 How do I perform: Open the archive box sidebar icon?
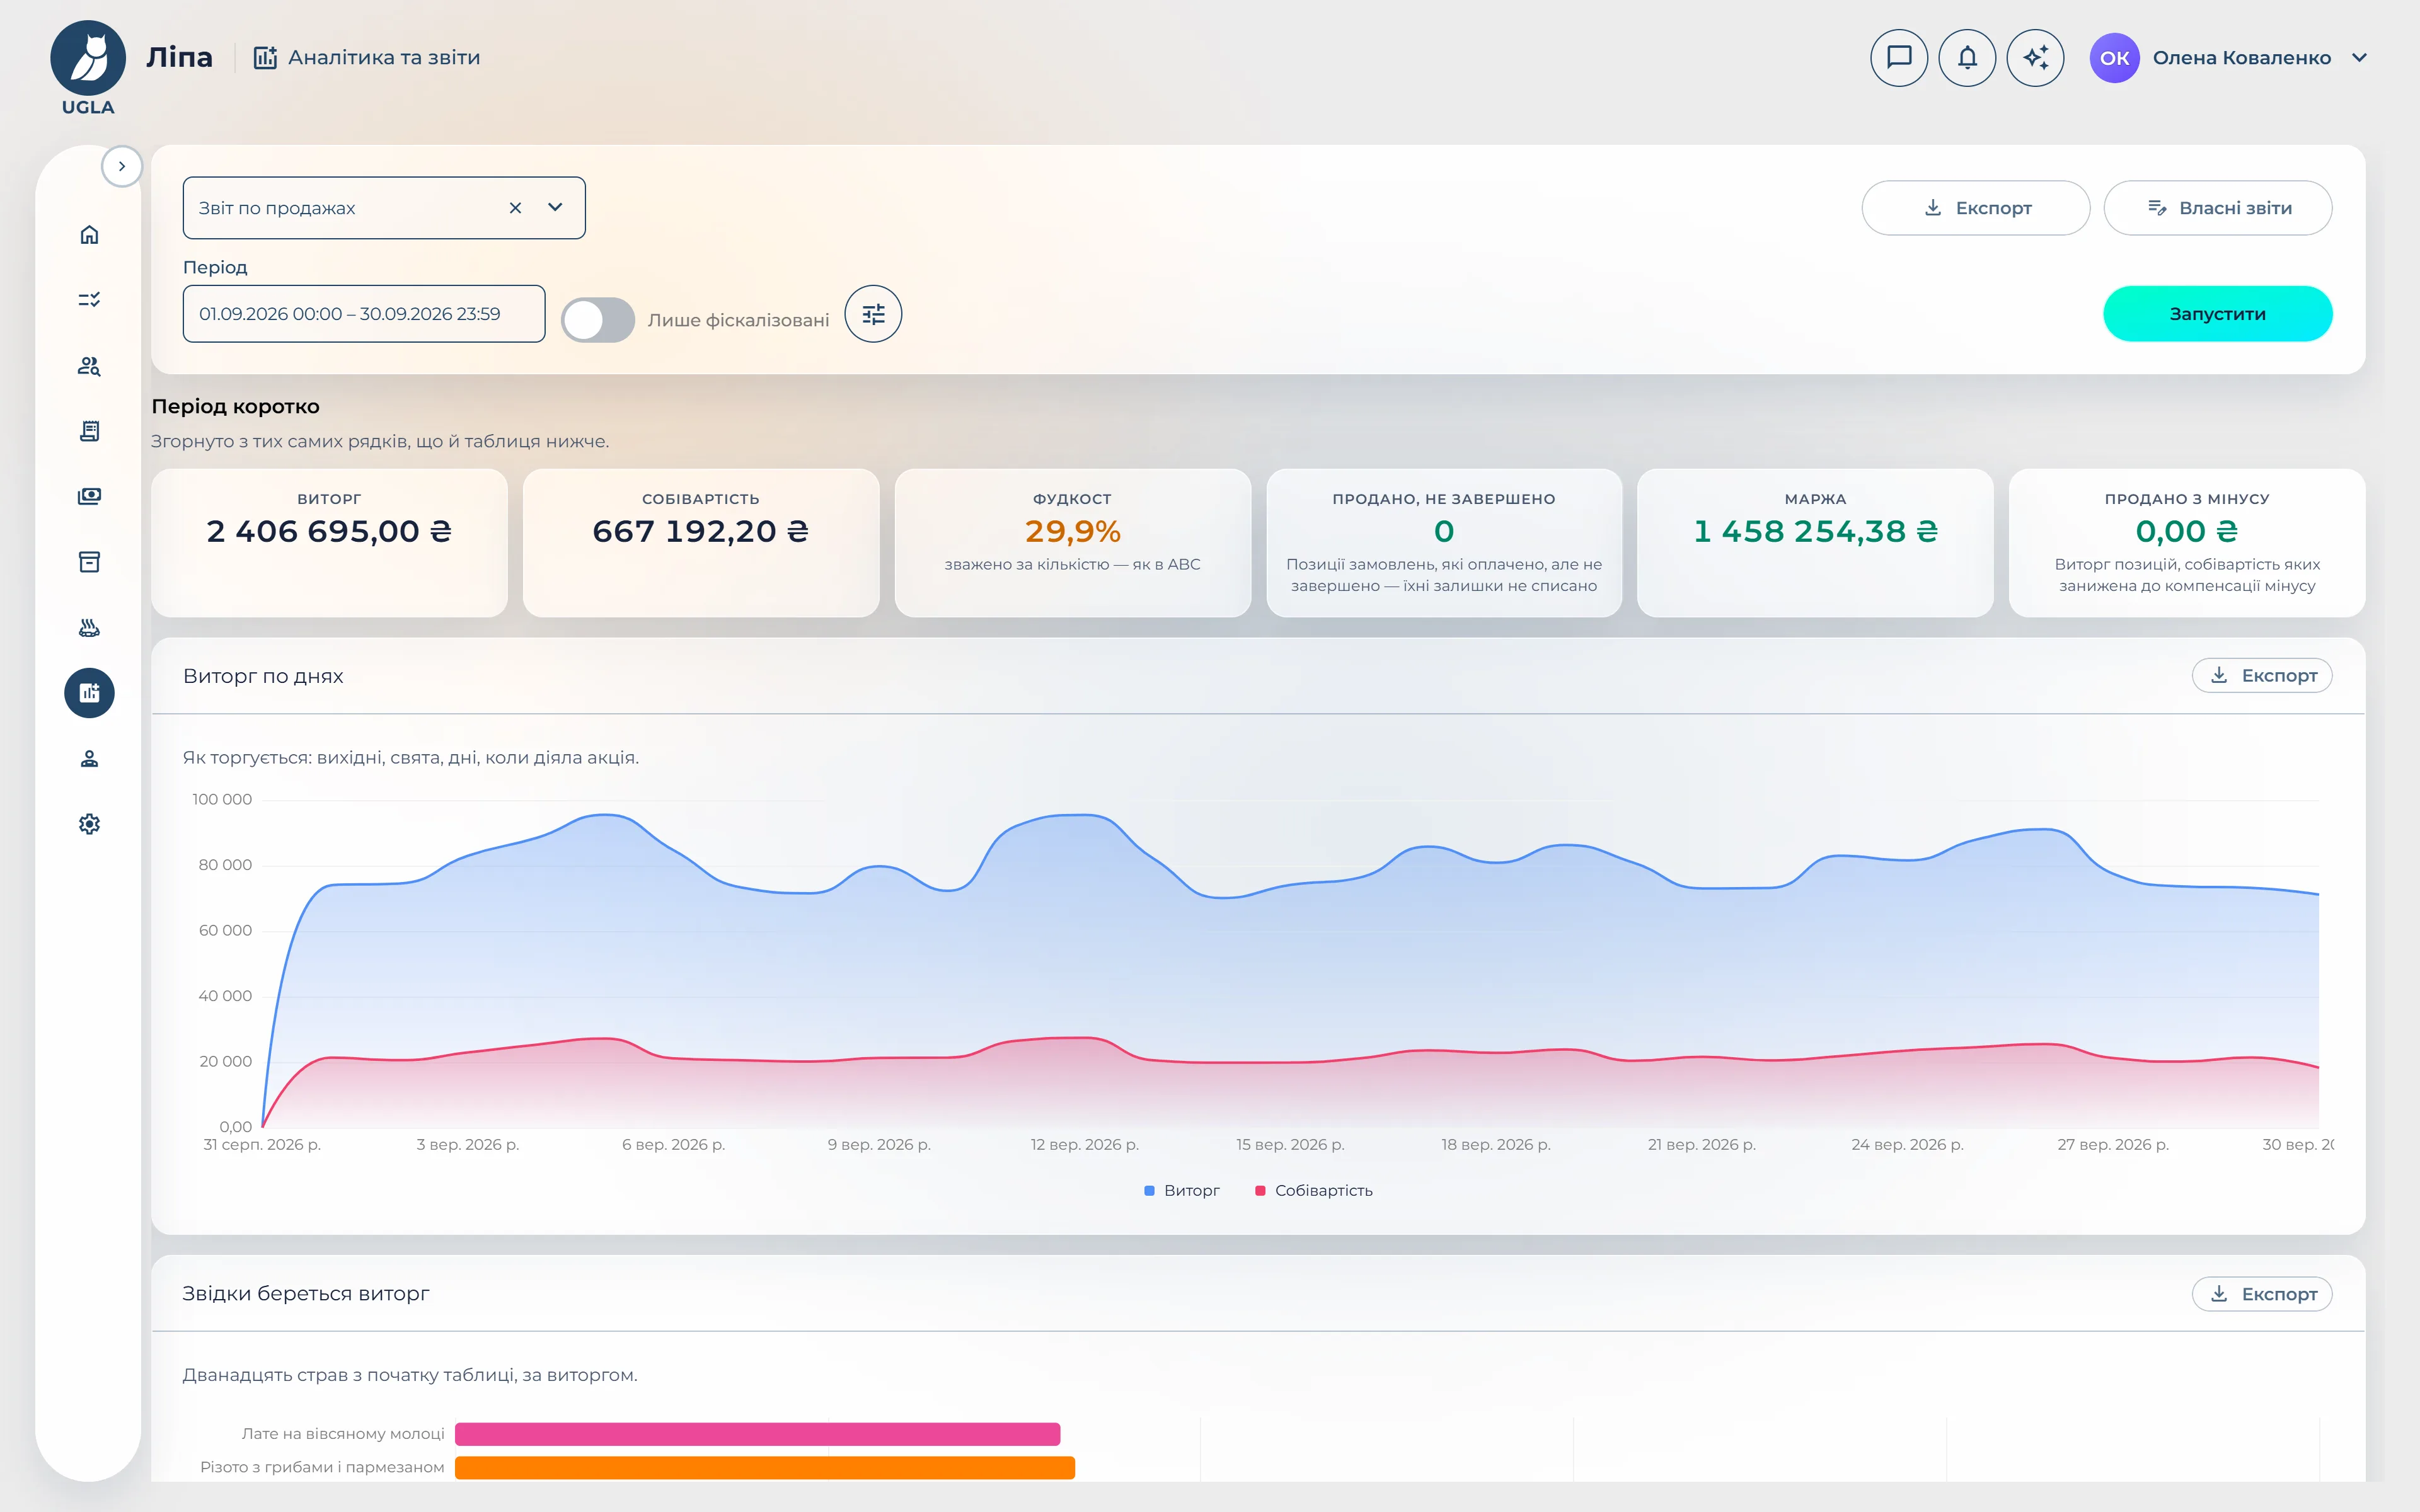89,562
